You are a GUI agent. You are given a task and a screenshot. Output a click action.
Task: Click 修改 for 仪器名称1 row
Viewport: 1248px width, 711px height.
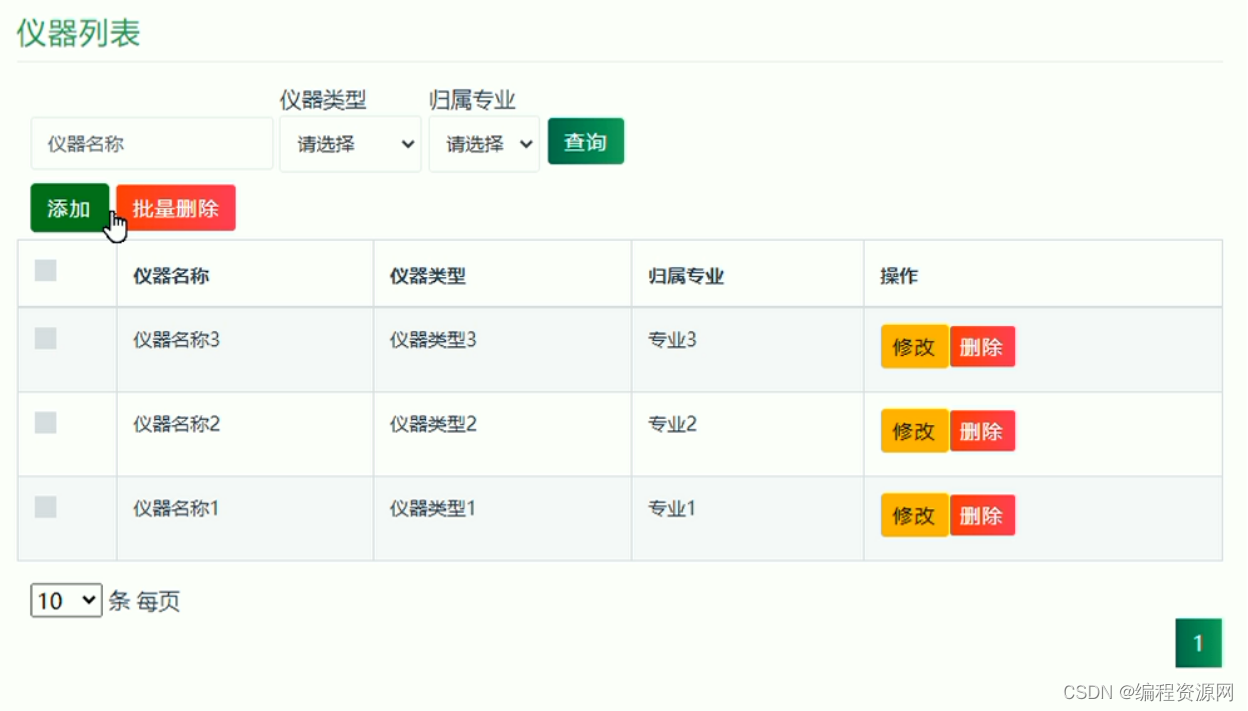pyautogui.click(x=914, y=516)
